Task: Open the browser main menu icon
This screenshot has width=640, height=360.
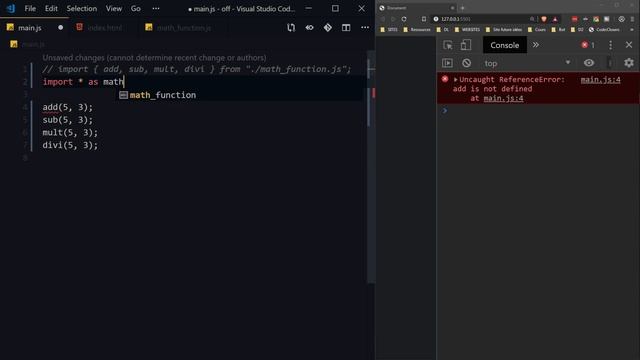Action: (632, 19)
